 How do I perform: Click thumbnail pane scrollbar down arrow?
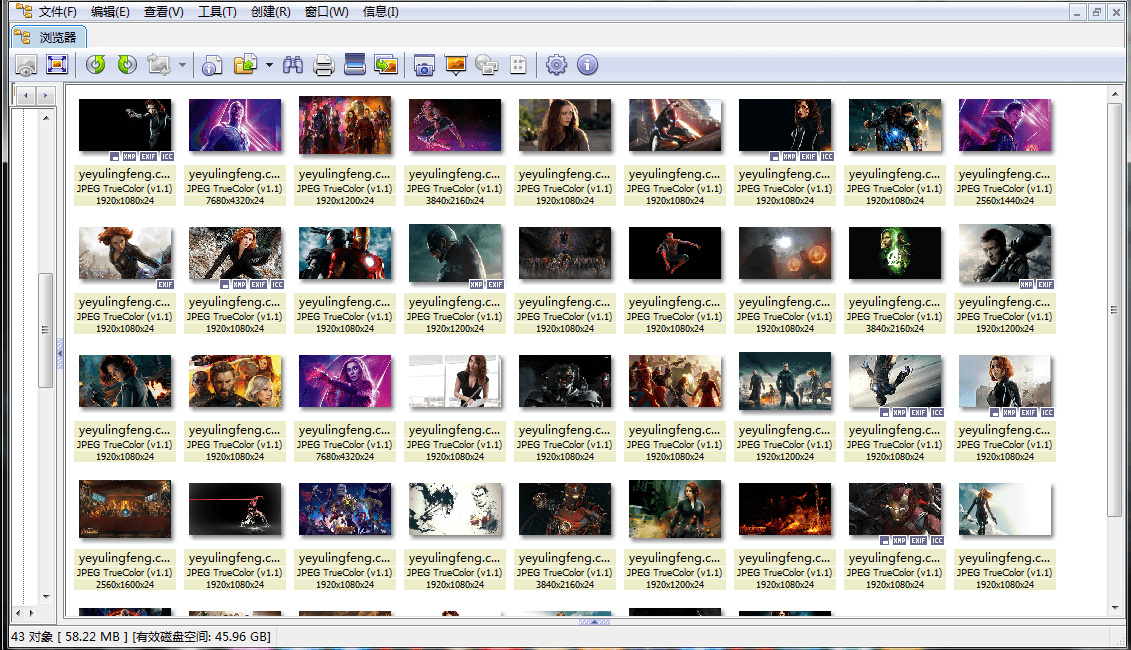click(1114, 607)
